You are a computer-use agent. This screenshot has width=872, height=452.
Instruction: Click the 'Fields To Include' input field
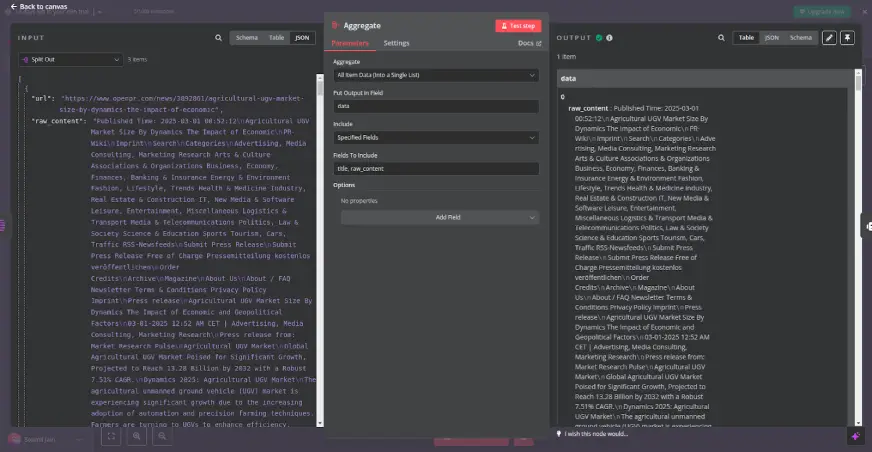point(436,169)
